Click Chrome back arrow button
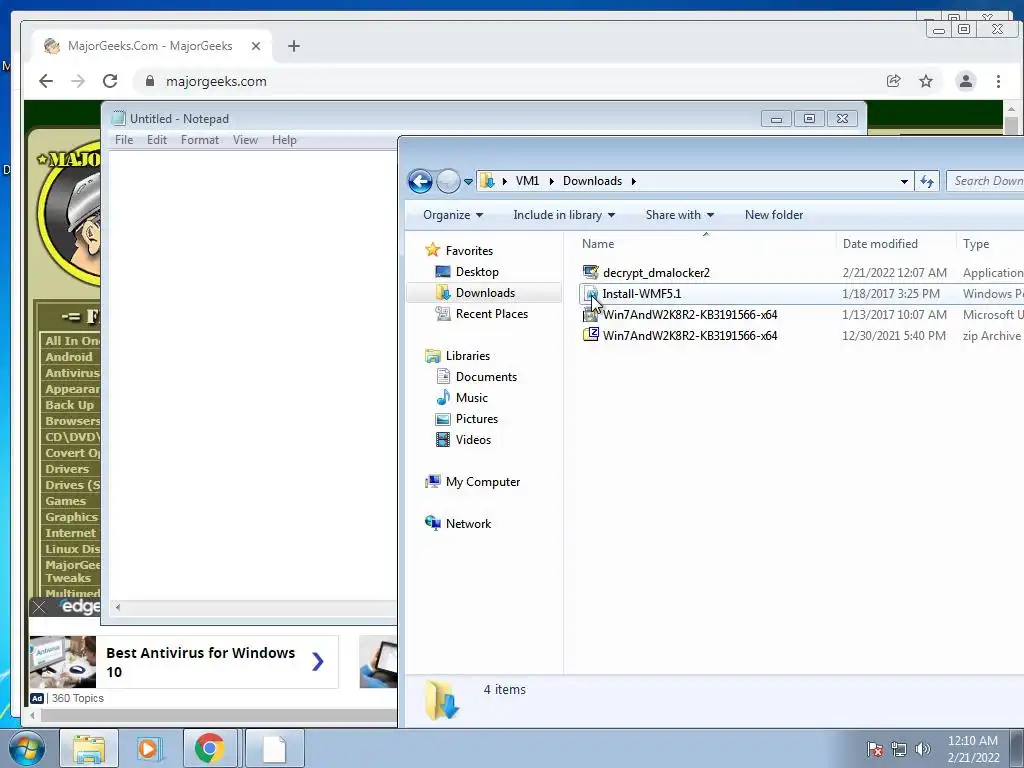 click(45, 81)
